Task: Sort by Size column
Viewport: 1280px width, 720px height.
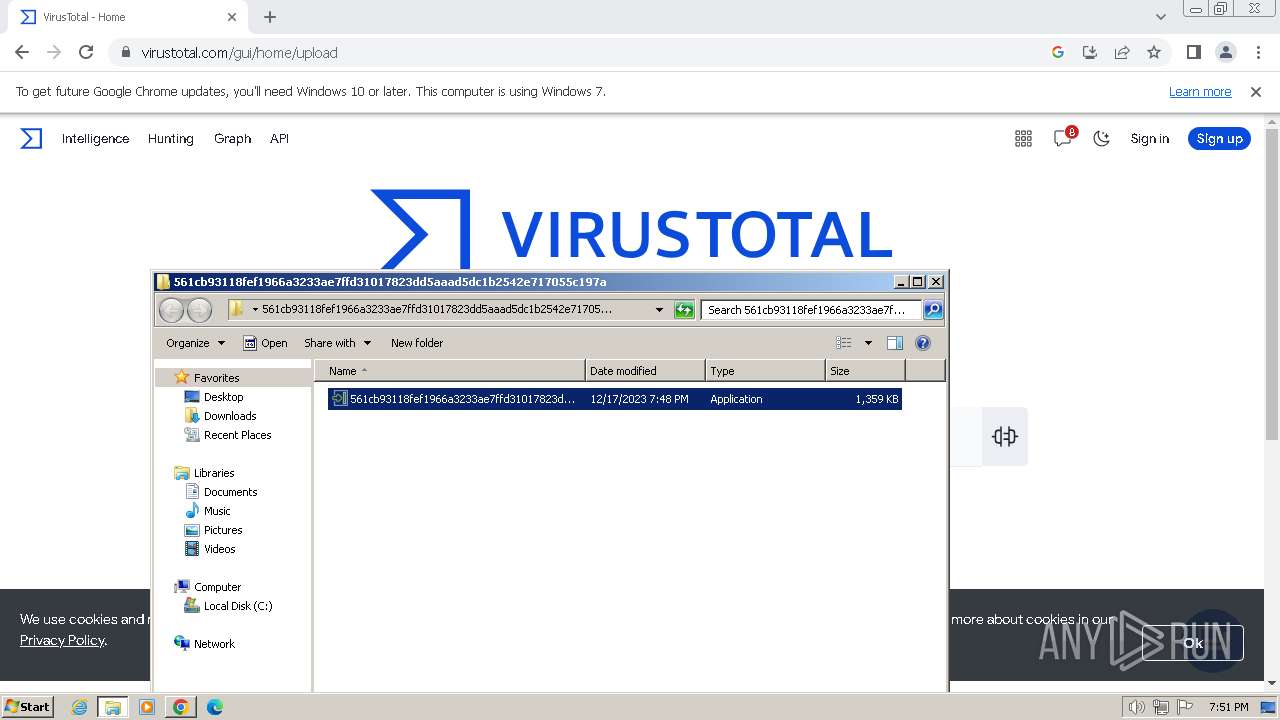Action: click(x=865, y=371)
